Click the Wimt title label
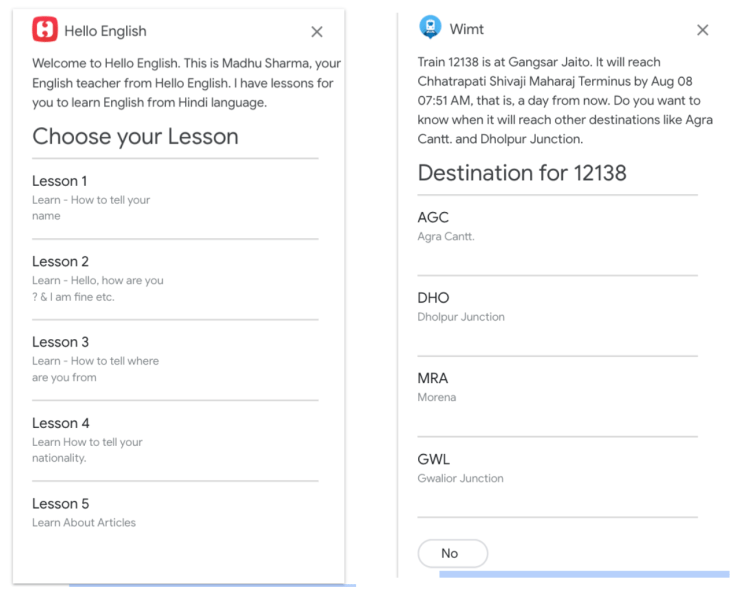This screenshot has height=595, width=740. tap(467, 30)
